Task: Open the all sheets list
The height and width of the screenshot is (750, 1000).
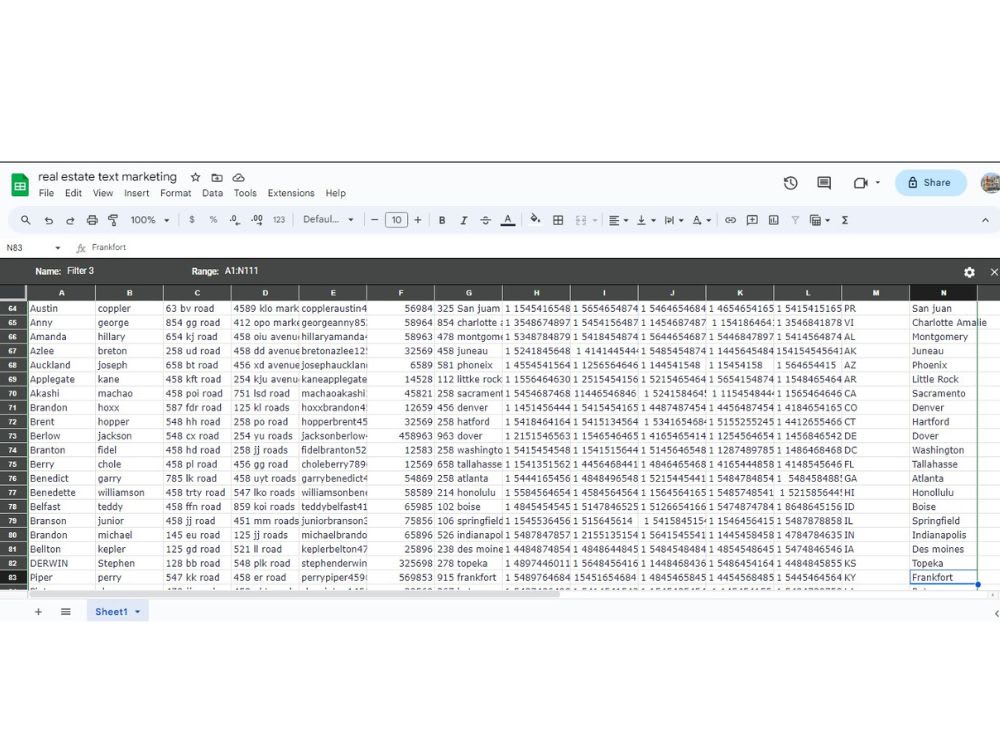Action: [66, 612]
